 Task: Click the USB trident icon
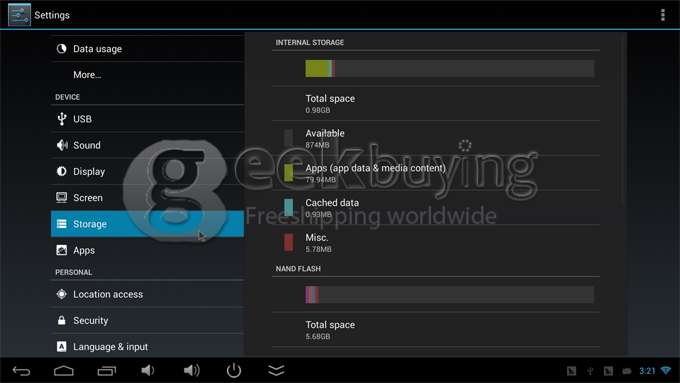click(62, 118)
